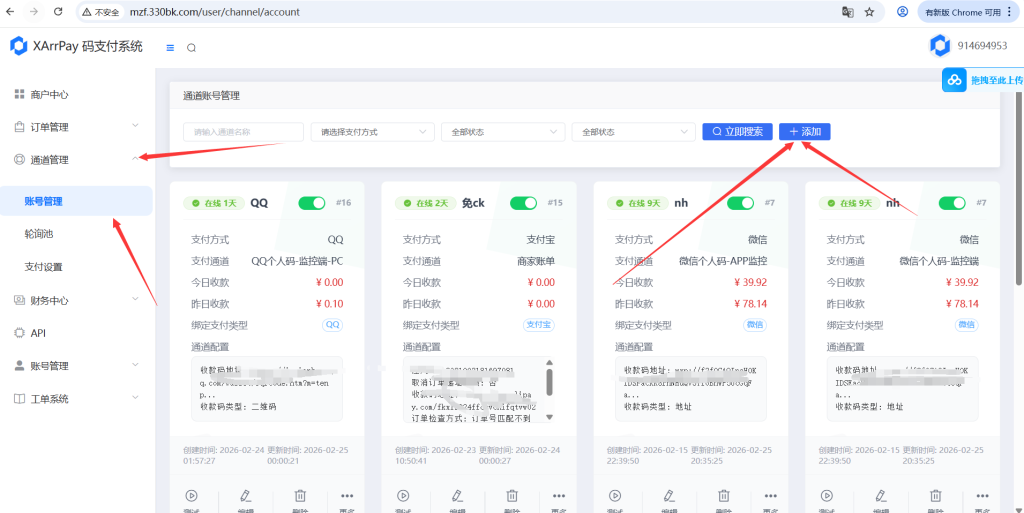Bookmark this page with the star icon
Image resolution: width=1024 pixels, height=513 pixels.
click(x=869, y=12)
